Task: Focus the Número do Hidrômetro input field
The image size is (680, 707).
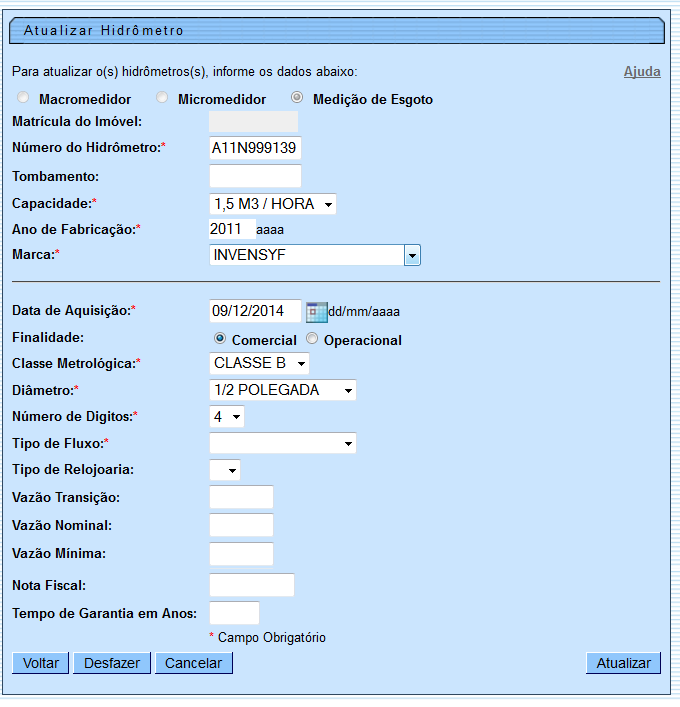Action: coord(255,148)
